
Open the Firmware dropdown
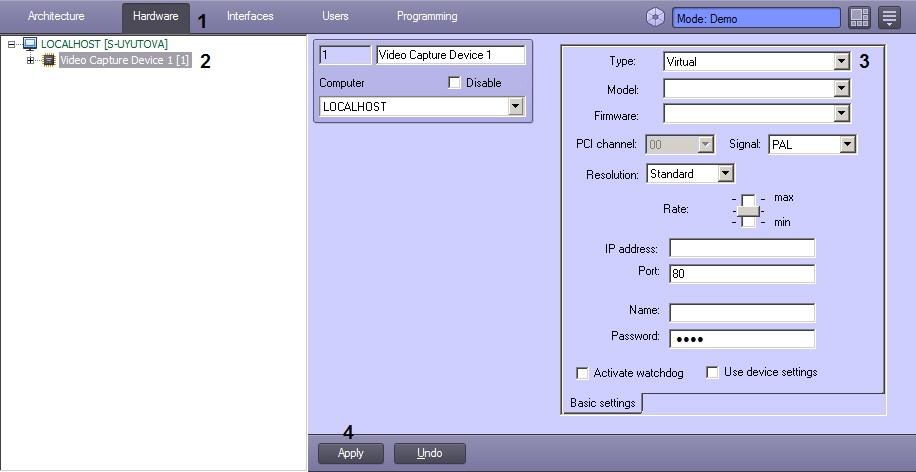[841, 113]
